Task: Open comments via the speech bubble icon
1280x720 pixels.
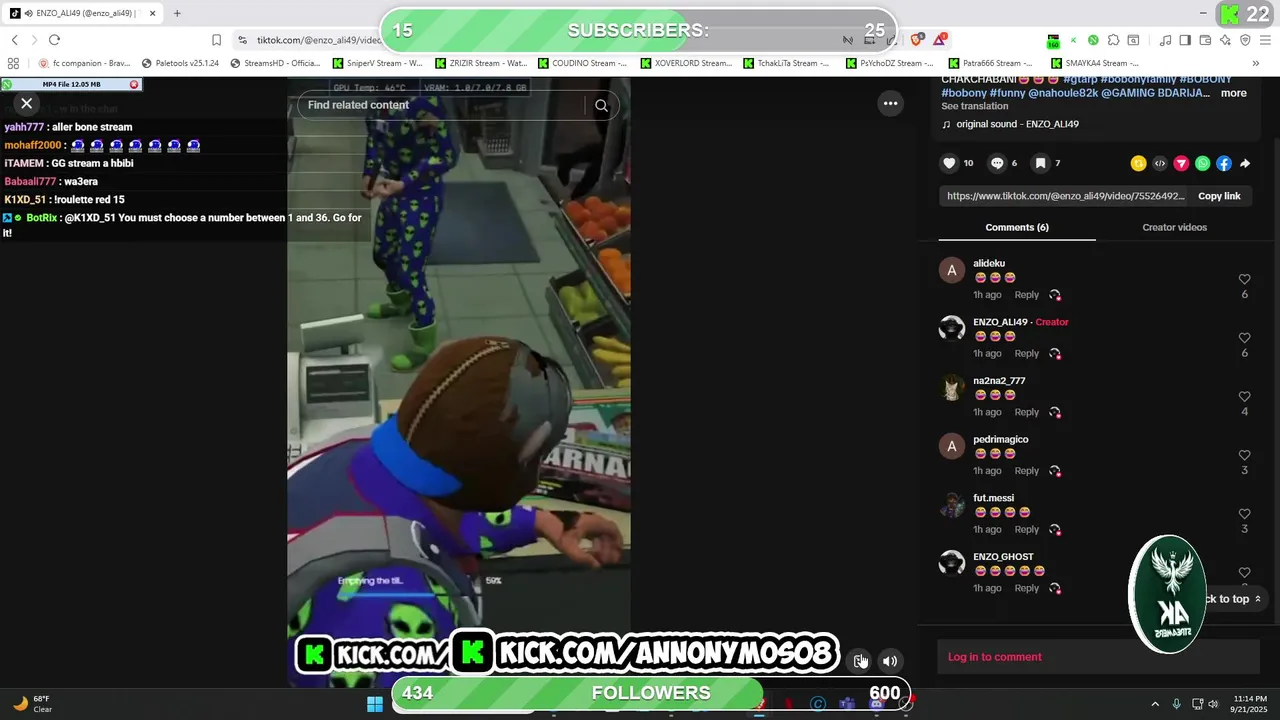Action: 997,163
